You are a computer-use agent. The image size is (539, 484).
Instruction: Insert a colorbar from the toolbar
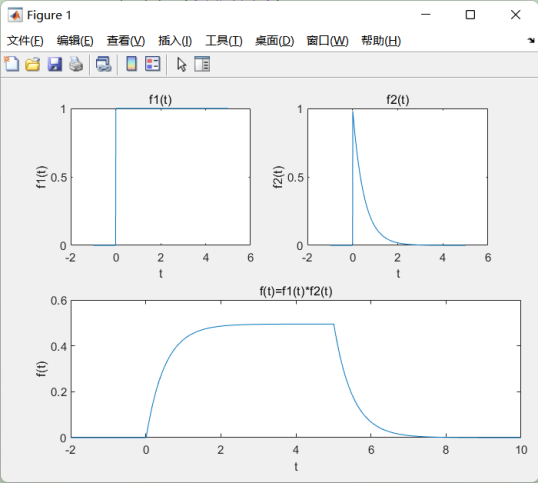click(132, 64)
